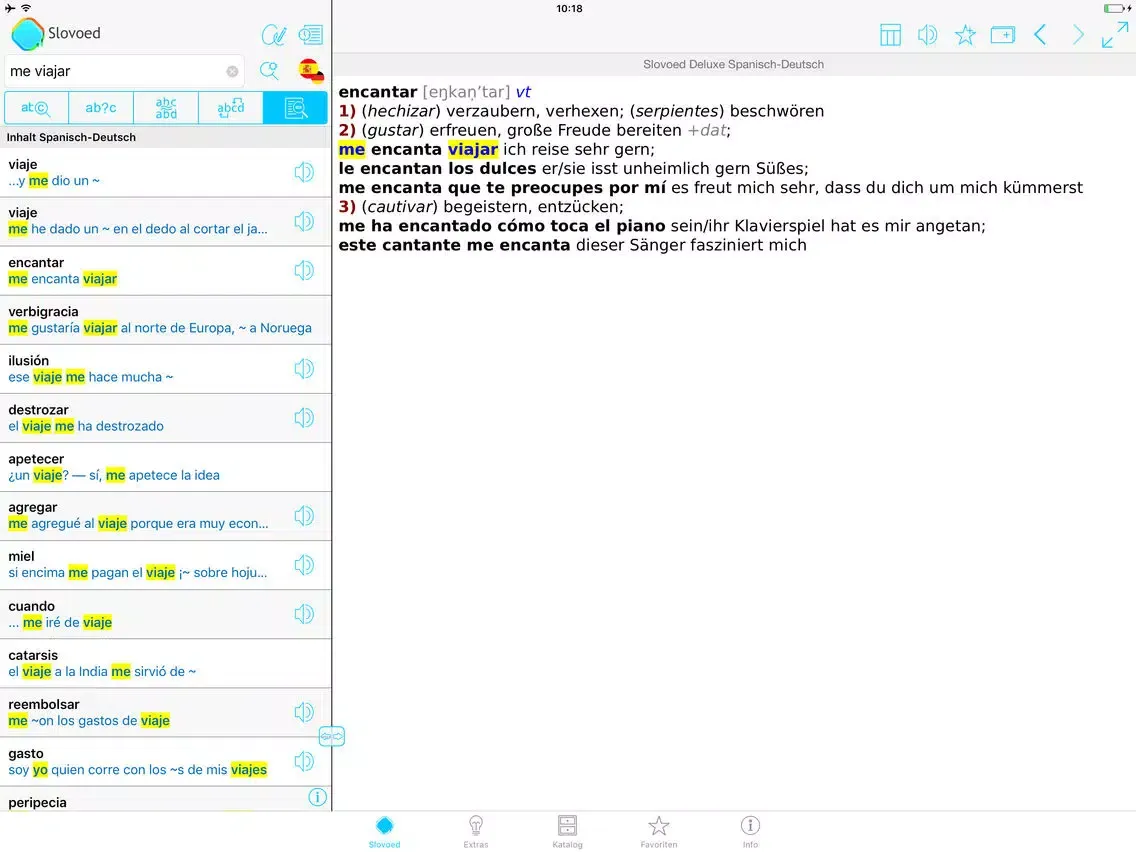Open the Info bottom tab
Viewport: 1136px width, 852px height.
[750, 832]
